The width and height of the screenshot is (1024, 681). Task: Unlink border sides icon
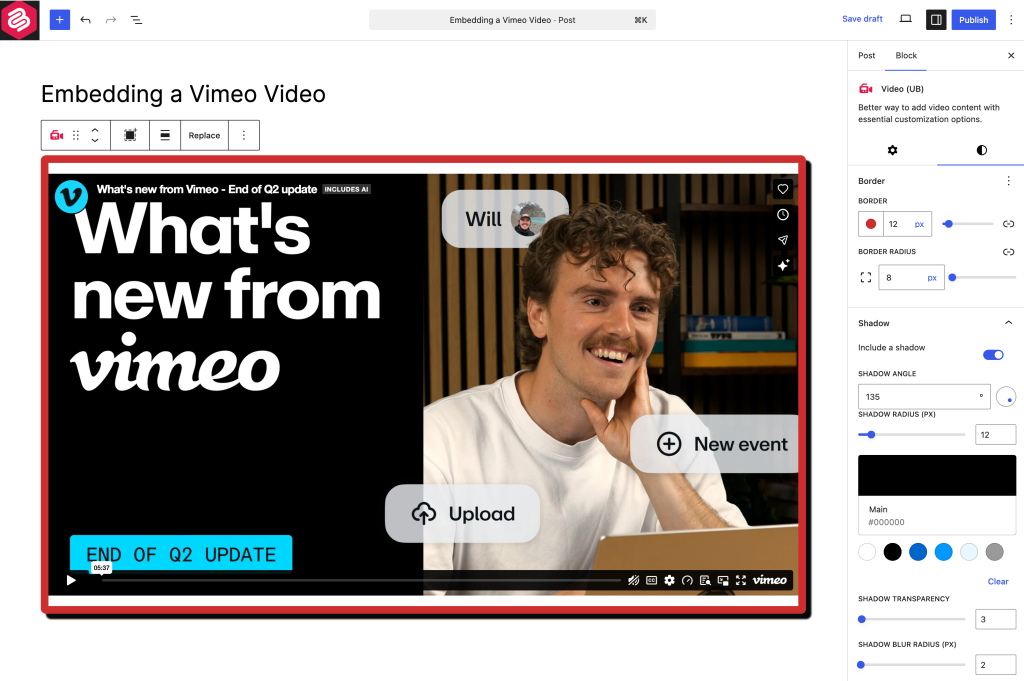click(x=1008, y=224)
